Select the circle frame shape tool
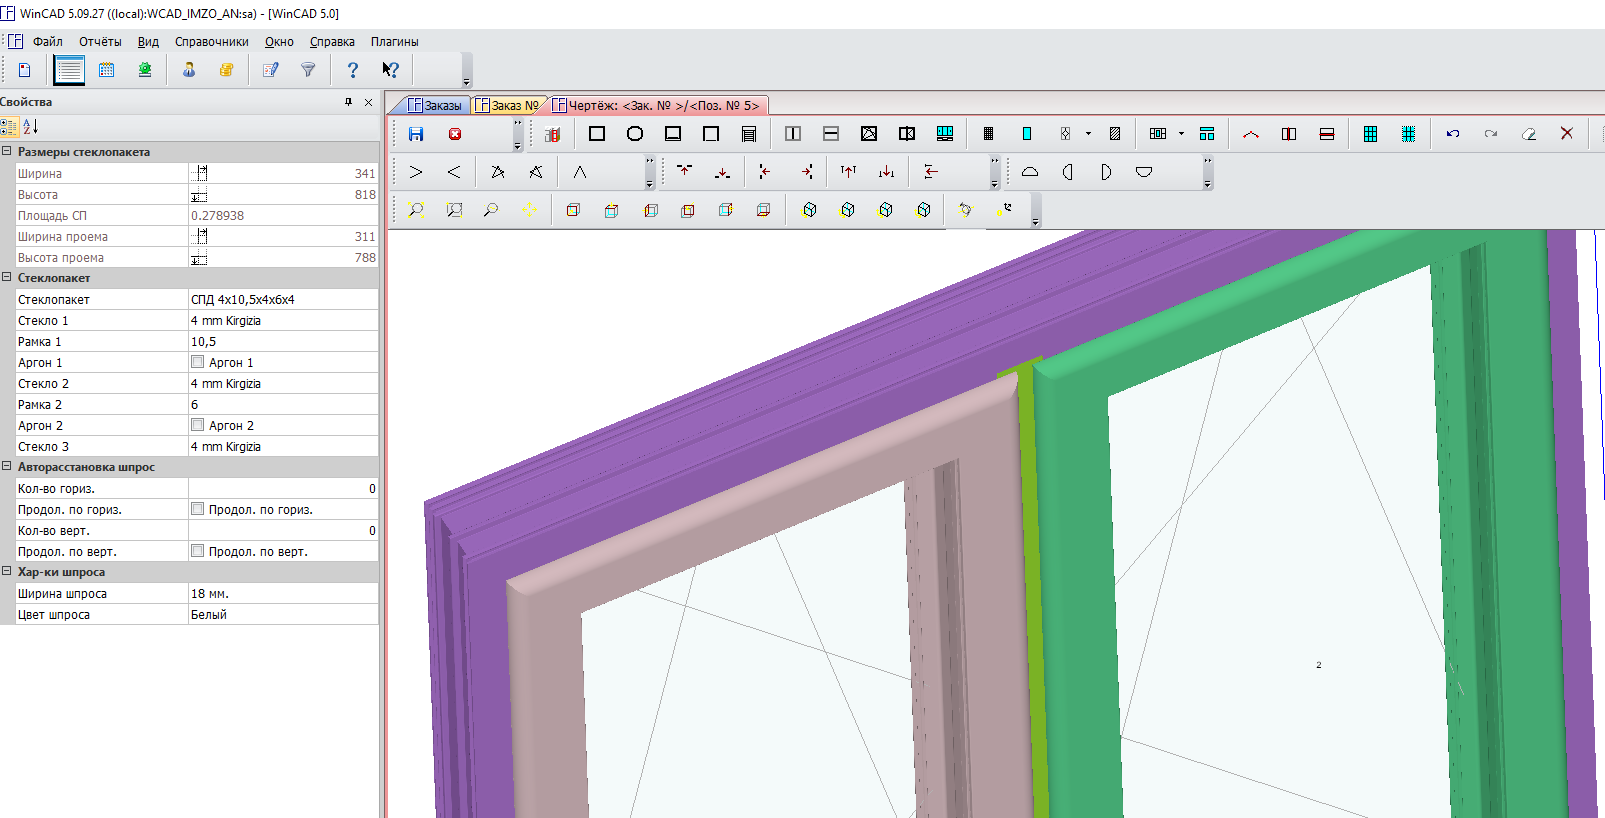 [x=635, y=134]
